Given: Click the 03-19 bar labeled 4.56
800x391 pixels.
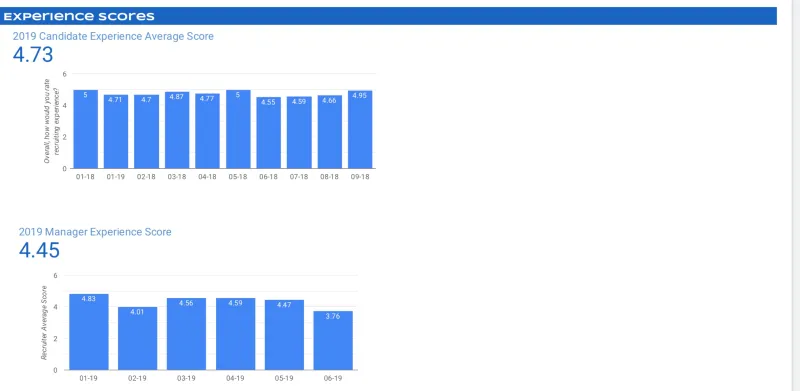Looking at the screenshot, I should [x=186, y=334].
